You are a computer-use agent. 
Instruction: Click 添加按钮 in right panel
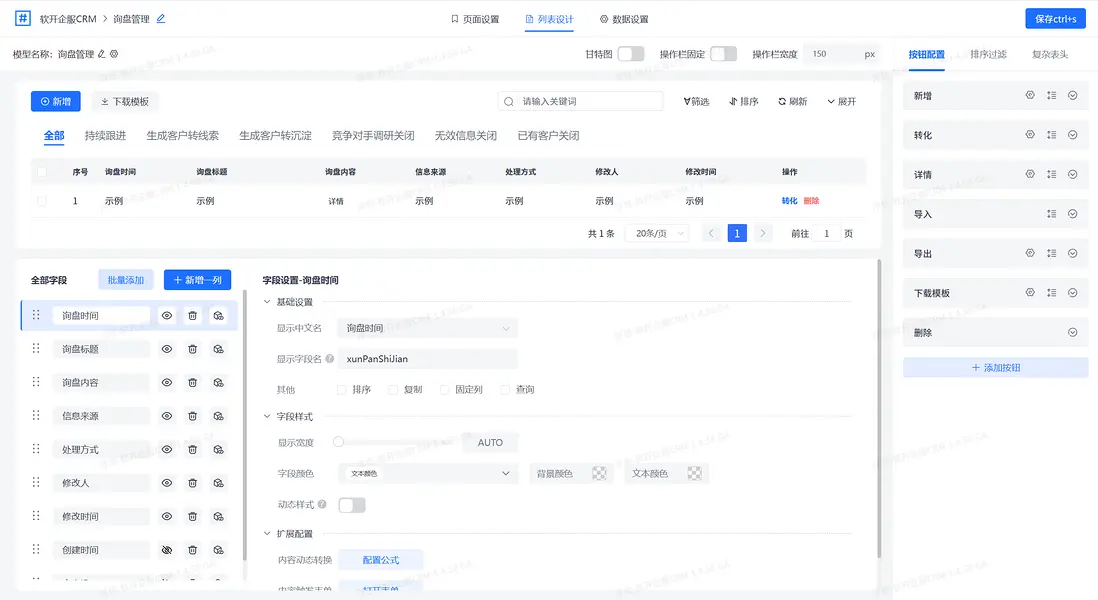995,368
